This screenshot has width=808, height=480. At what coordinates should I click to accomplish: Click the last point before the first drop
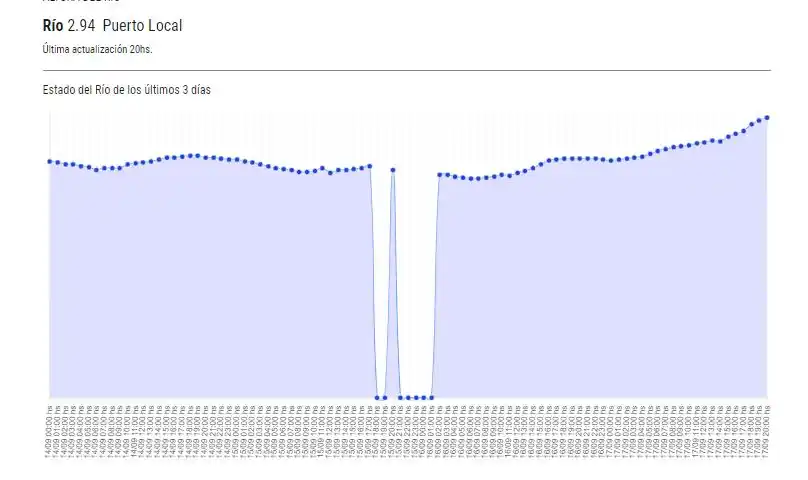tap(370, 166)
